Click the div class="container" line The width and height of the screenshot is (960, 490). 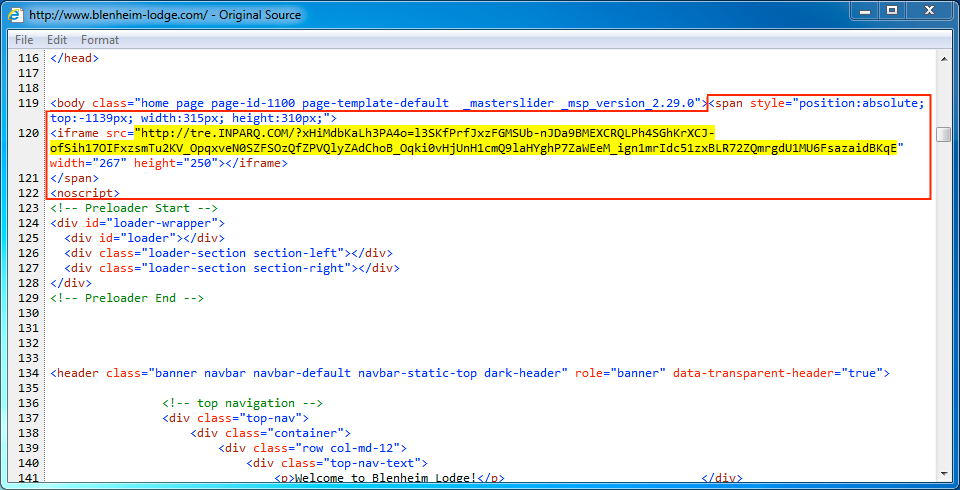pyautogui.click(x=270, y=432)
